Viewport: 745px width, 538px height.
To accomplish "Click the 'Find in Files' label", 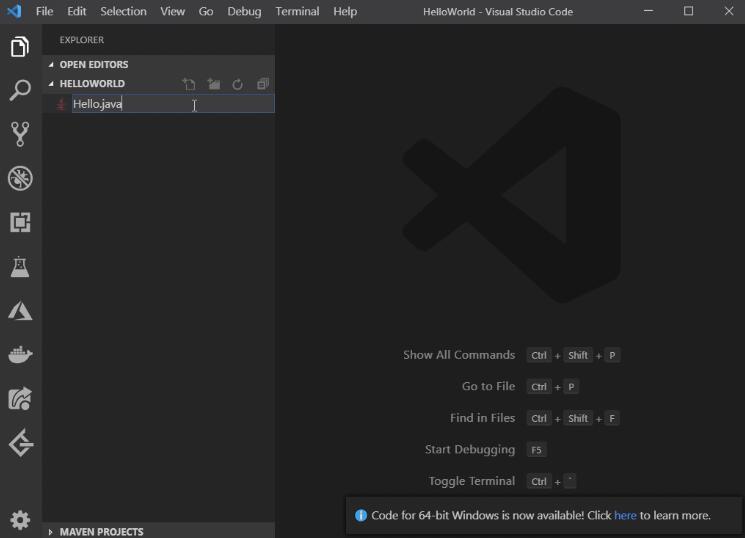I will [x=482, y=418].
